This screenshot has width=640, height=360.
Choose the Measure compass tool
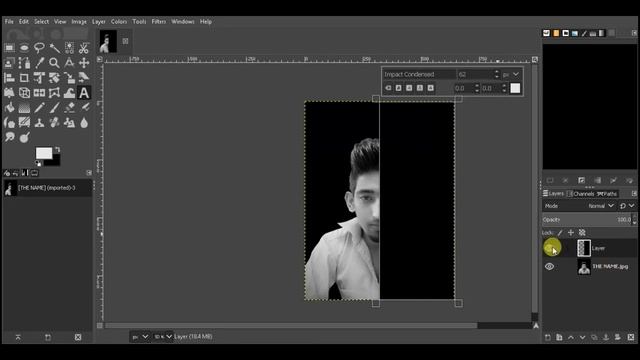(69, 63)
